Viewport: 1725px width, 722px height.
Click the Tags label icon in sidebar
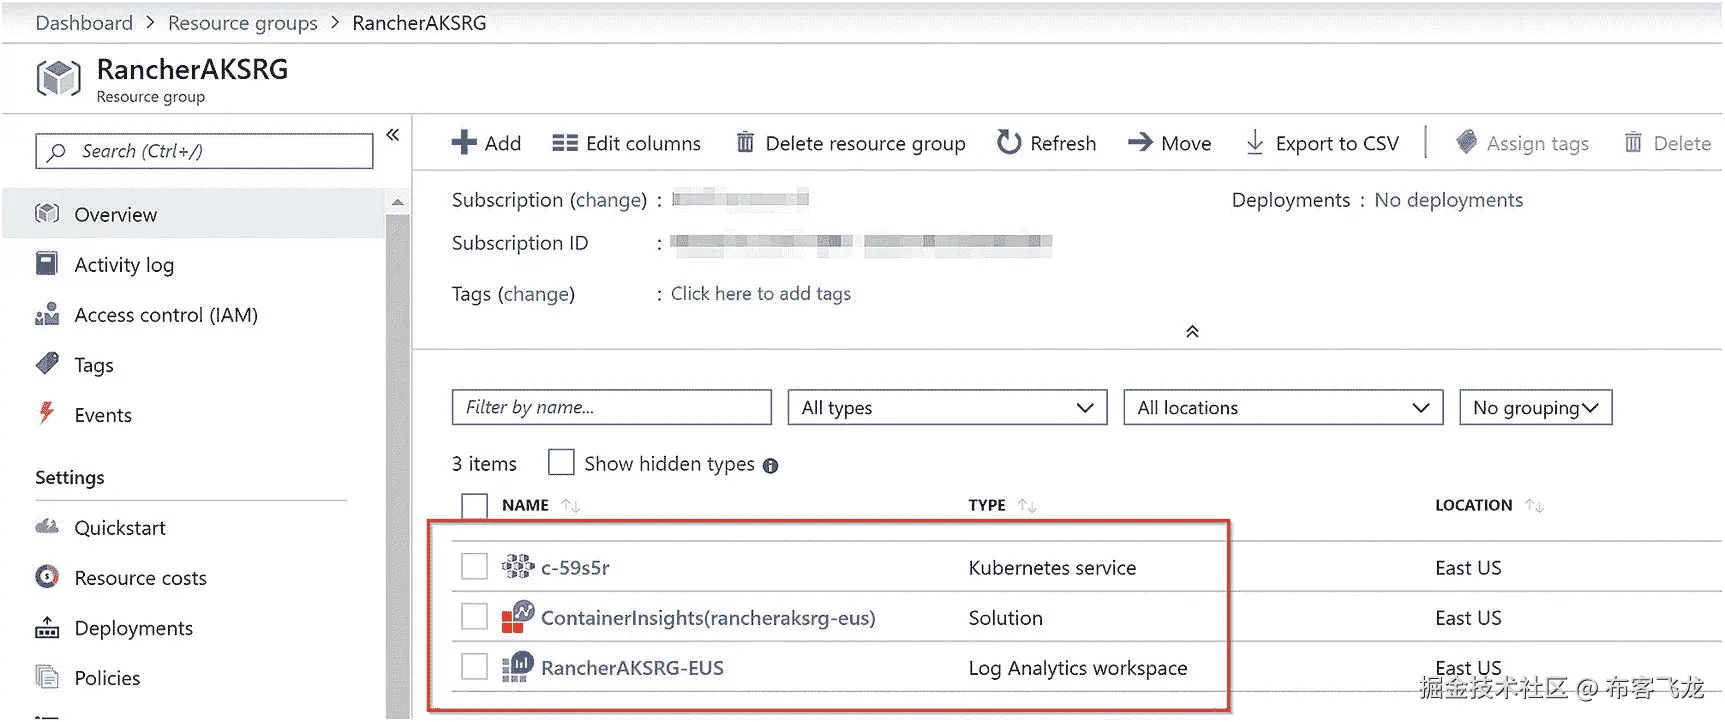click(47, 364)
